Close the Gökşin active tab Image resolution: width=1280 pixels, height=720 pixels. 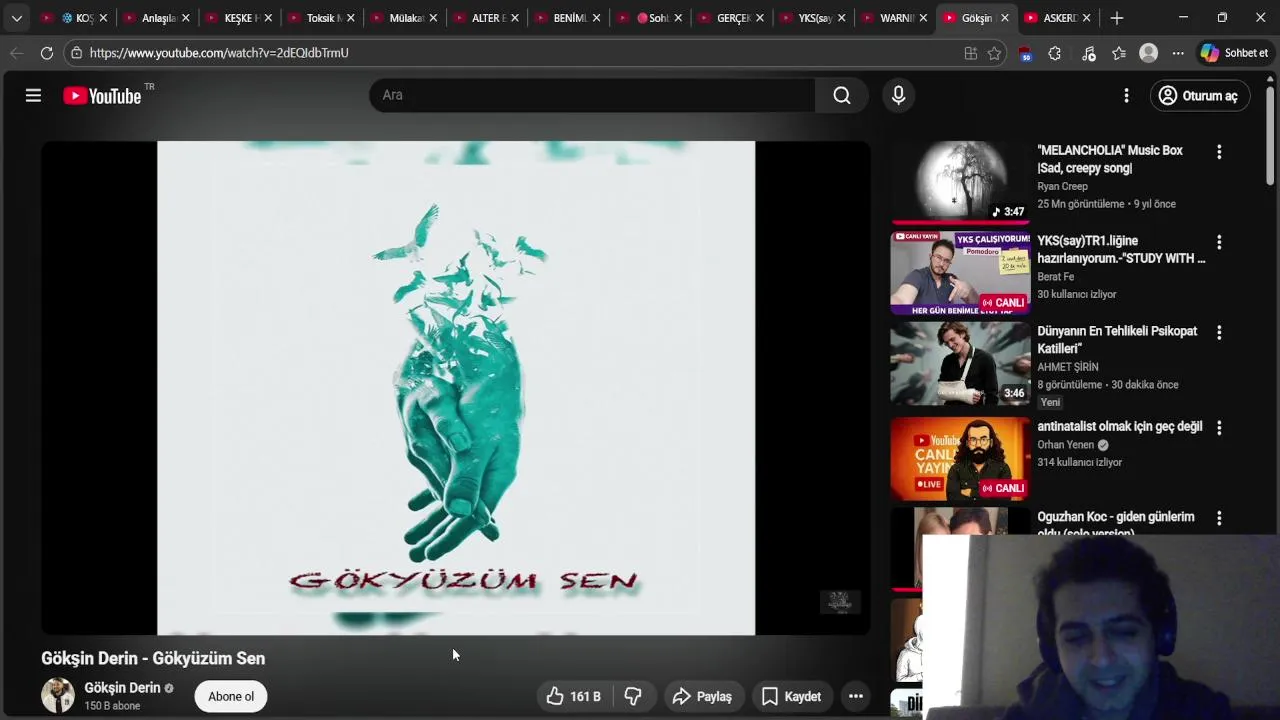[x=1005, y=18]
